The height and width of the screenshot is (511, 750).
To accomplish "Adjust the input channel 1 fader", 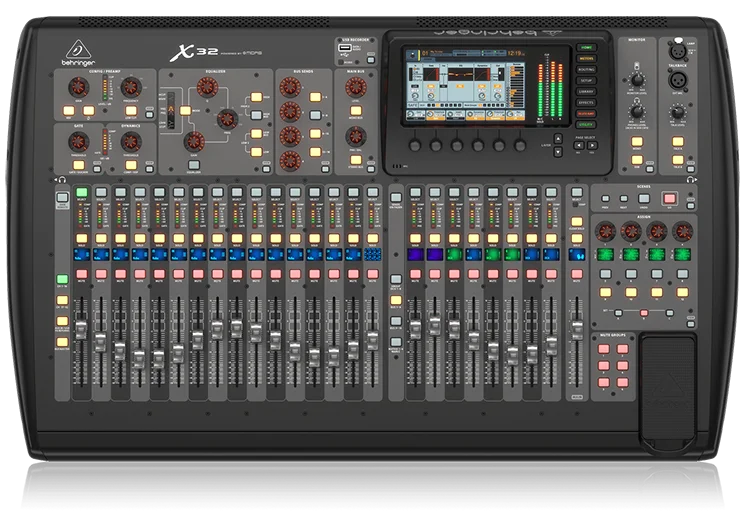I will click(82, 329).
